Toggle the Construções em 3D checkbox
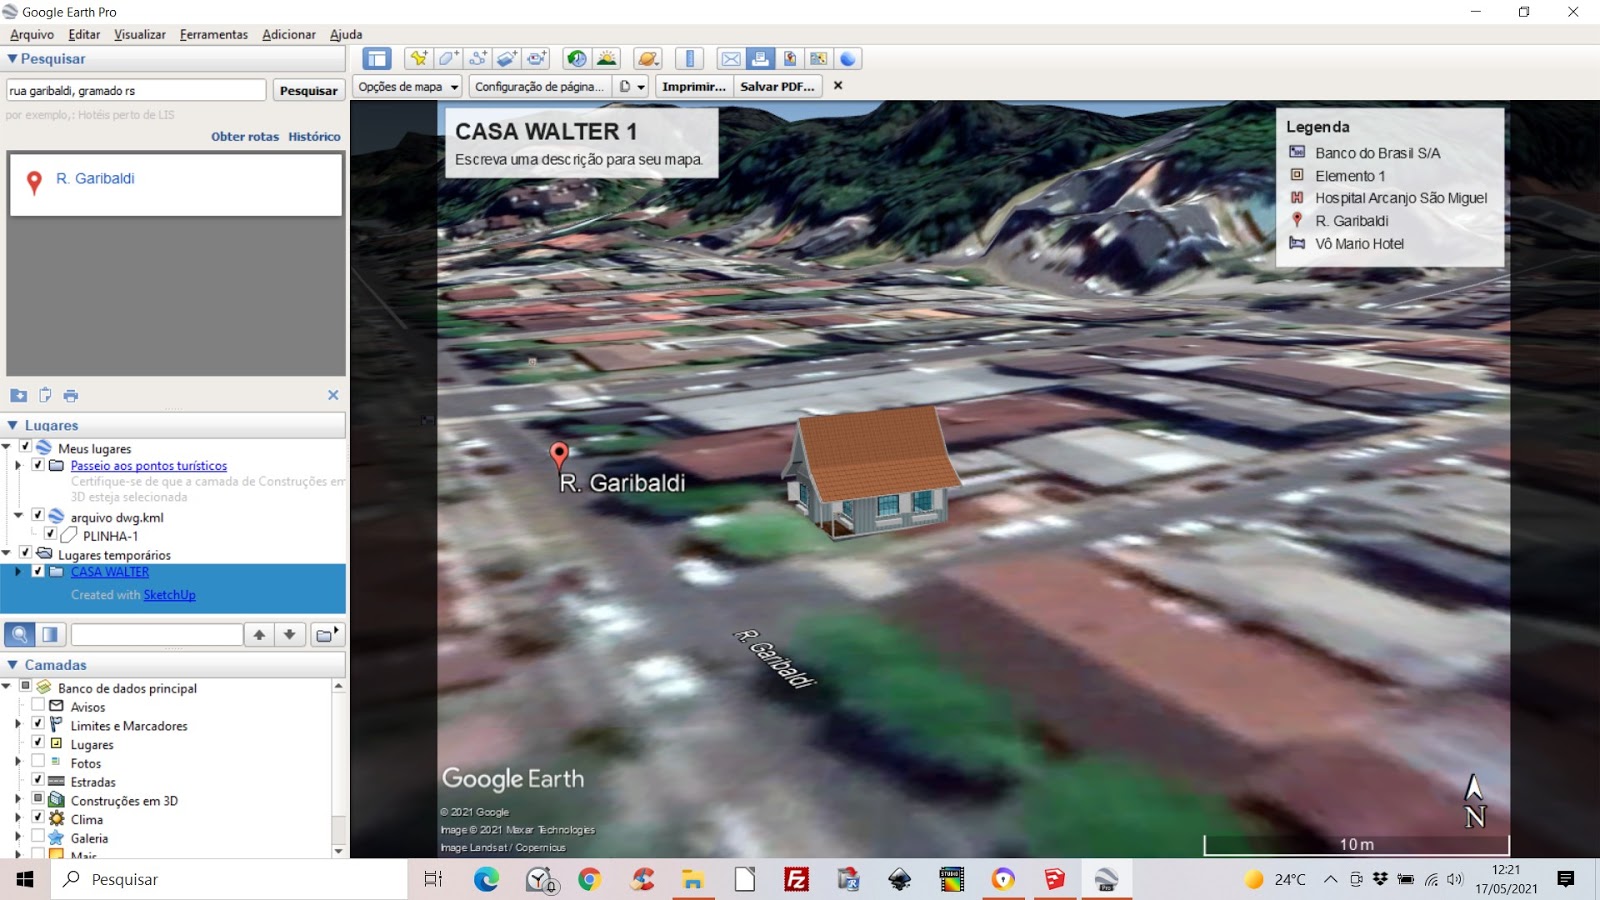 pyautogui.click(x=38, y=799)
